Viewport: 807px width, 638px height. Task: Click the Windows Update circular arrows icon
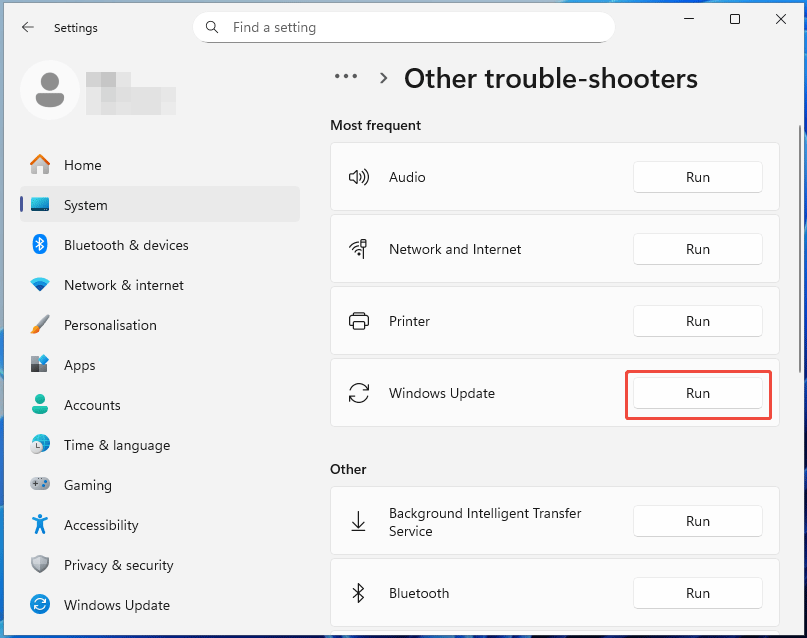click(359, 393)
